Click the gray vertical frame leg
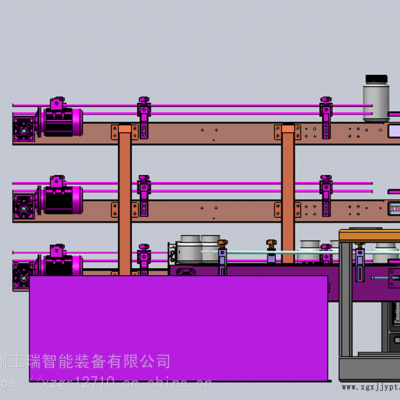 (346, 299)
